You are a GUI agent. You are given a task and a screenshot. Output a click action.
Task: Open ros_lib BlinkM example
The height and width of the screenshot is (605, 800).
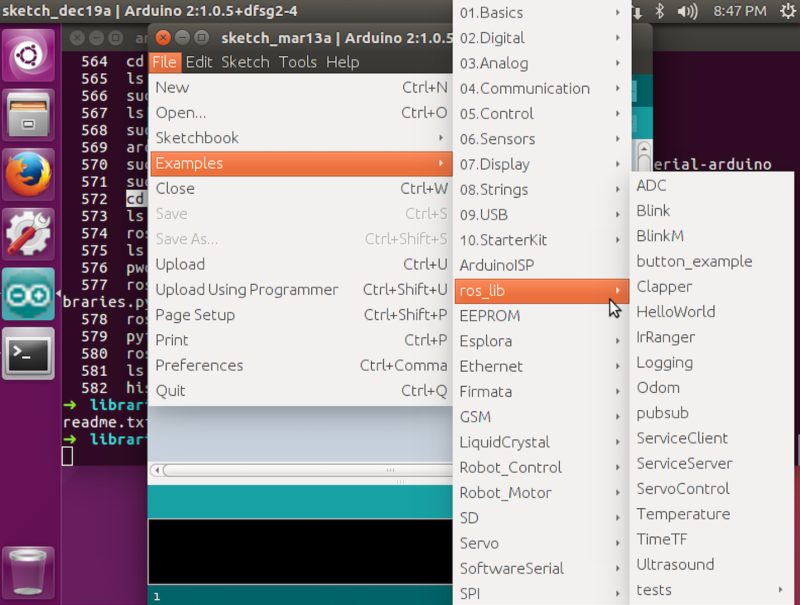(712, 236)
